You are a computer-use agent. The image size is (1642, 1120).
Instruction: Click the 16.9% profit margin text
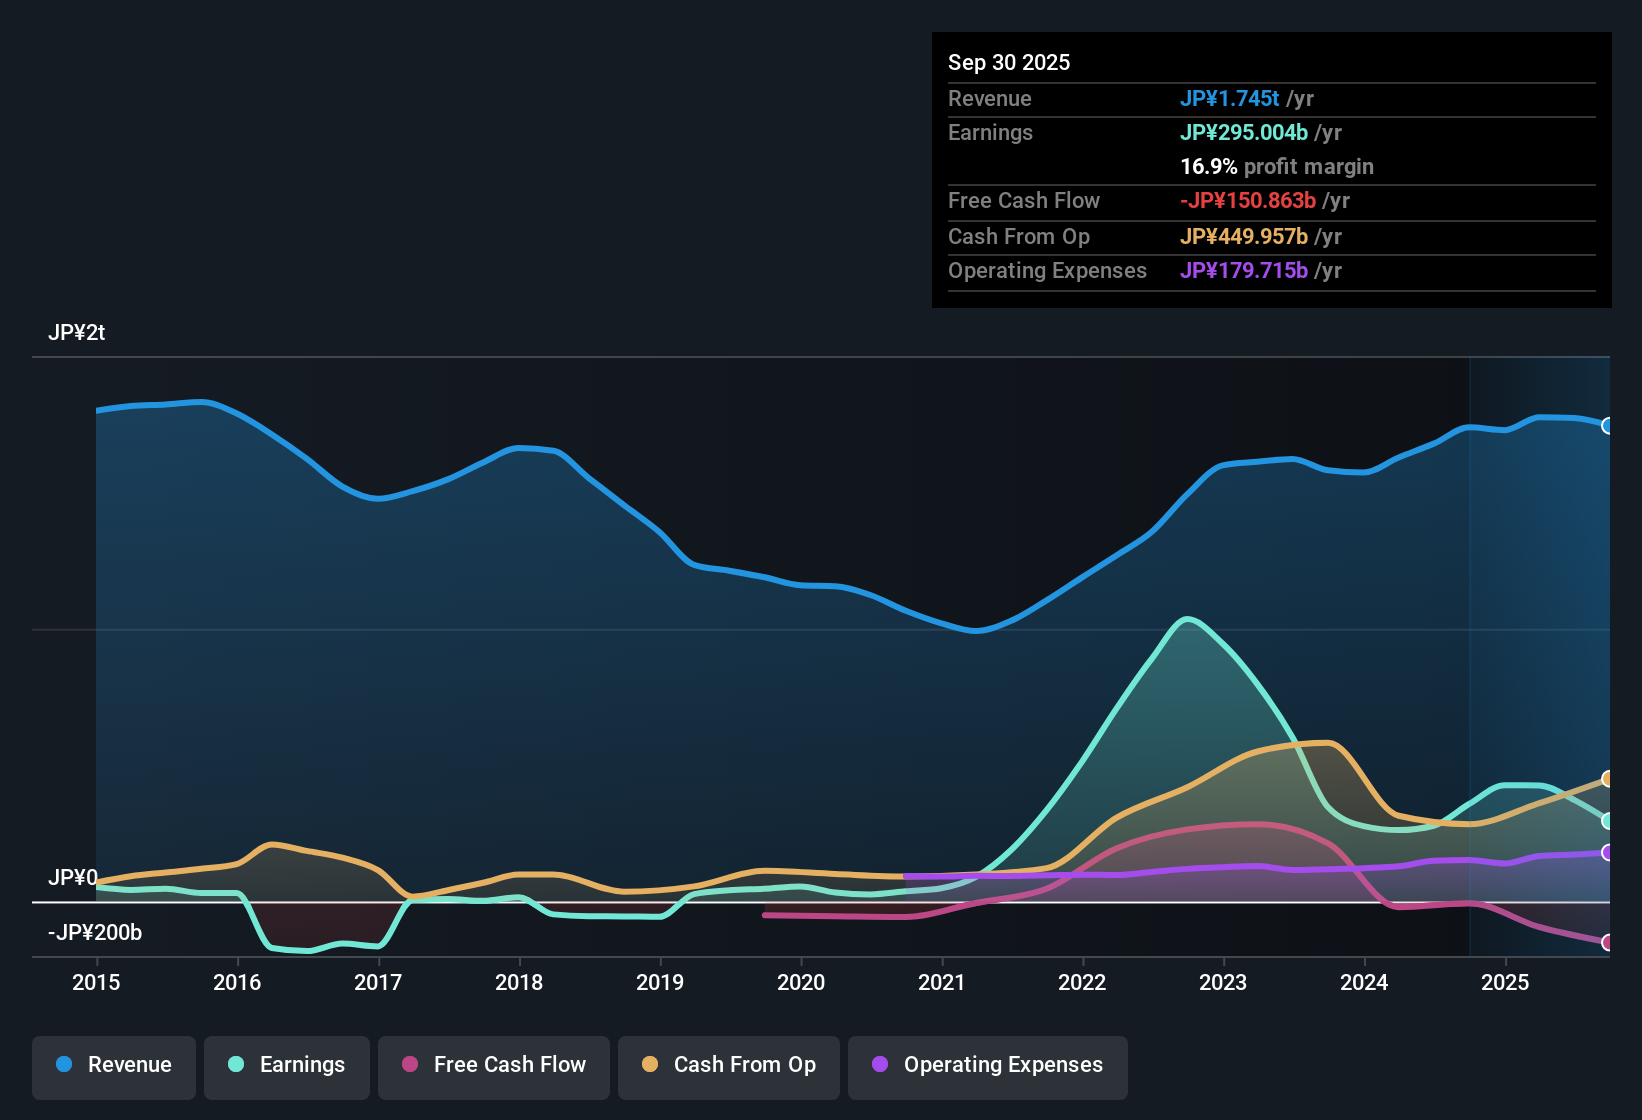click(x=1277, y=167)
